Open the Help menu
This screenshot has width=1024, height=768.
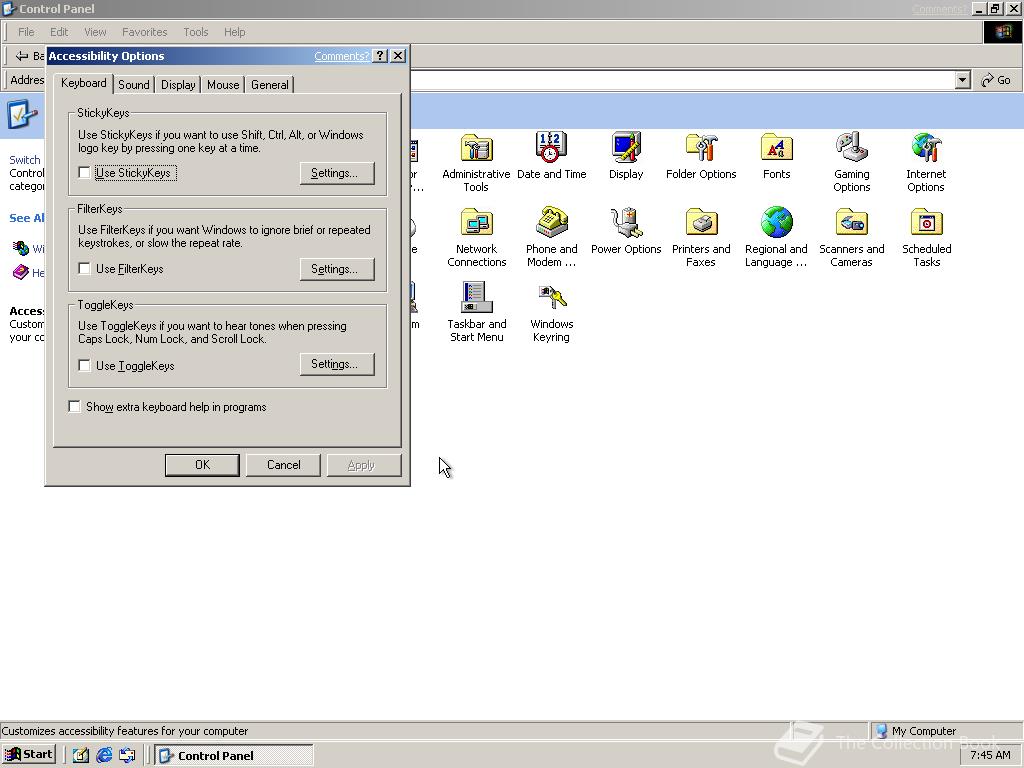[234, 32]
